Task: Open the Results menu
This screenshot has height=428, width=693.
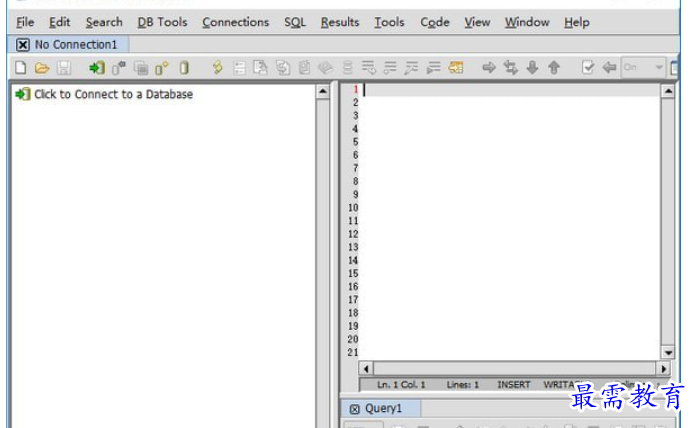Action: coord(340,22)
